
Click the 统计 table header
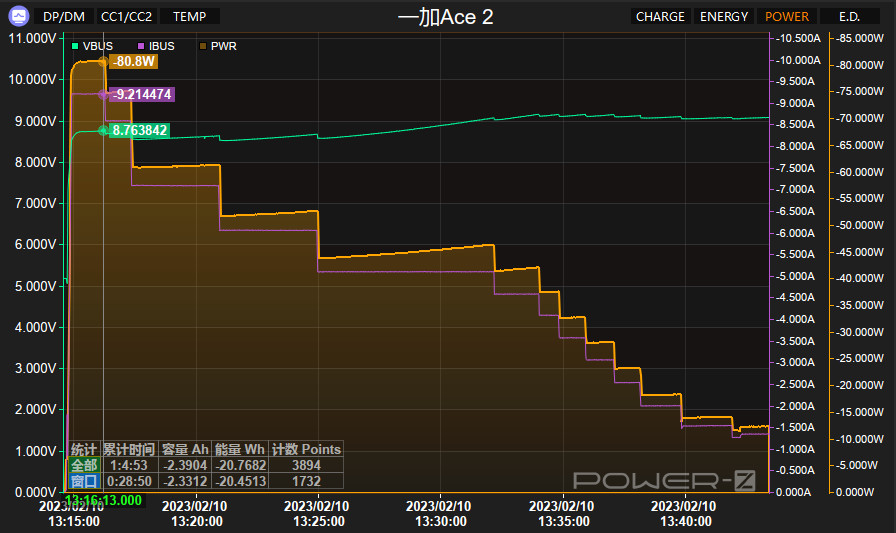[84, 449]
